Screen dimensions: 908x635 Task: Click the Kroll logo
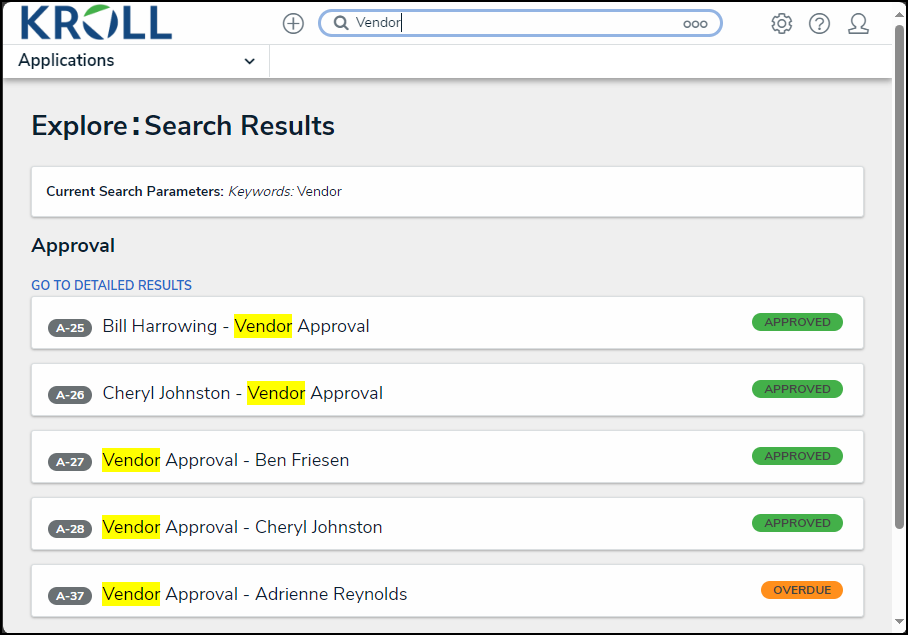[x=95, y=23]
